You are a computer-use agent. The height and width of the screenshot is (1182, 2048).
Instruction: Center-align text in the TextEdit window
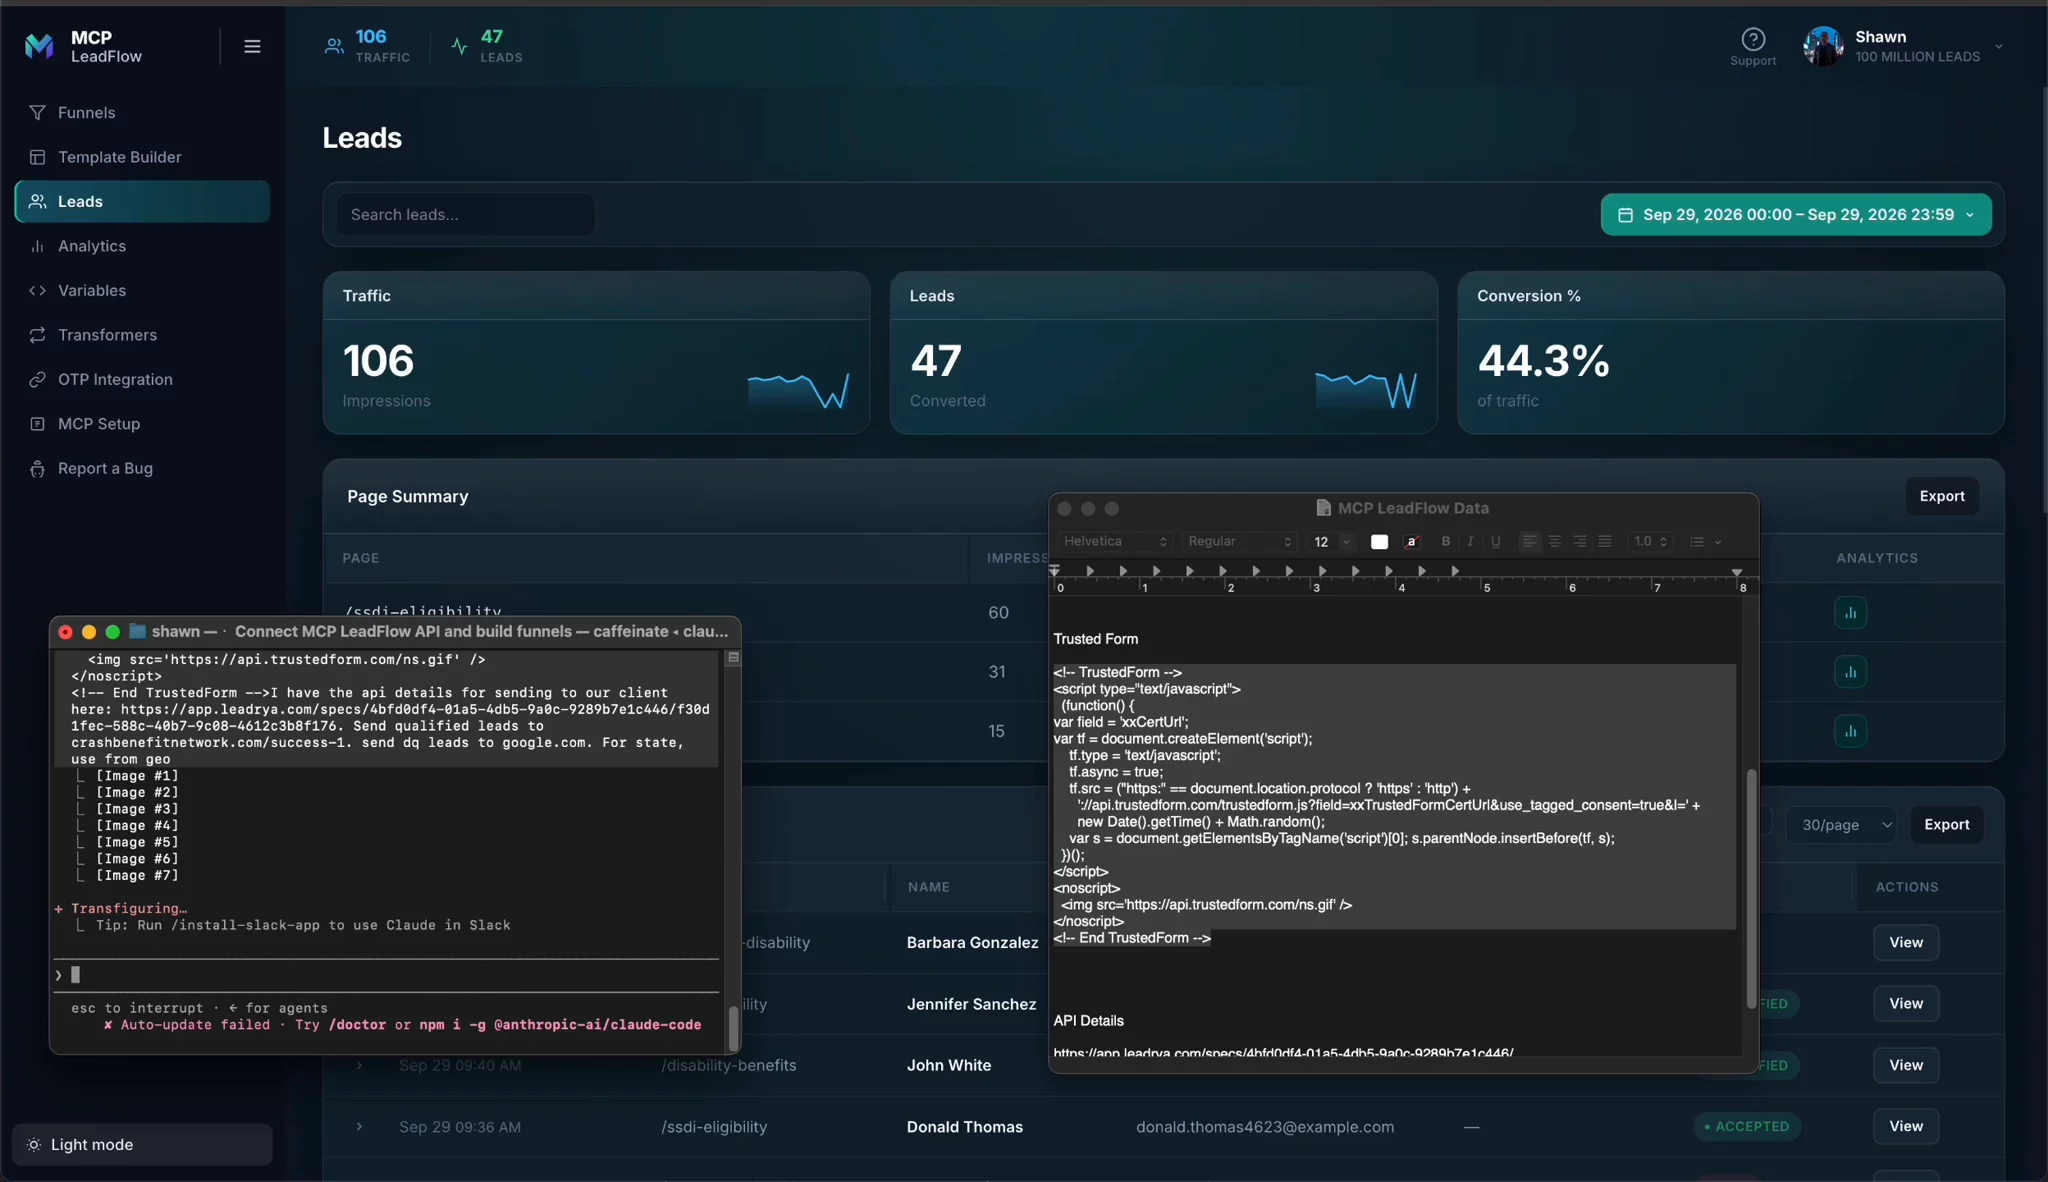pyautogui.click(x=1555, y=542)
